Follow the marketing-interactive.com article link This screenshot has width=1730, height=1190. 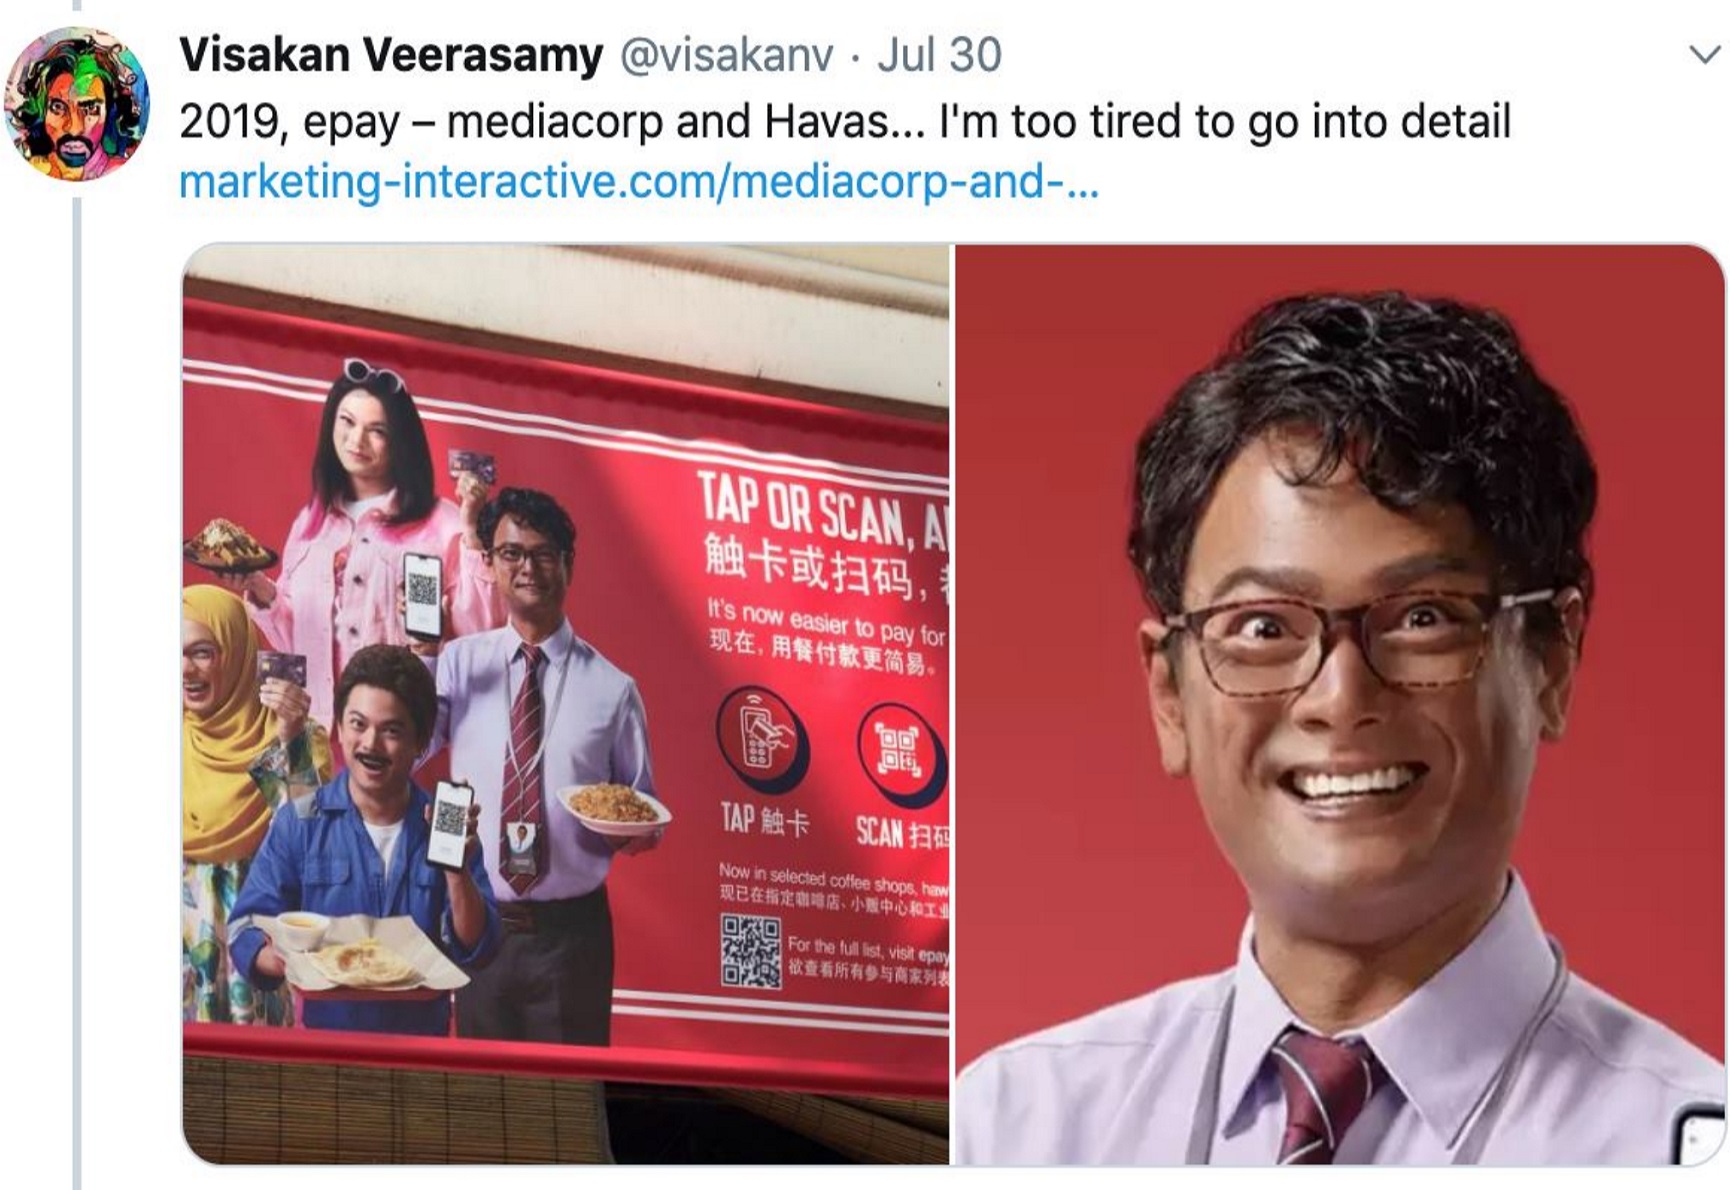pyautogui.click(x=639, y=182)
